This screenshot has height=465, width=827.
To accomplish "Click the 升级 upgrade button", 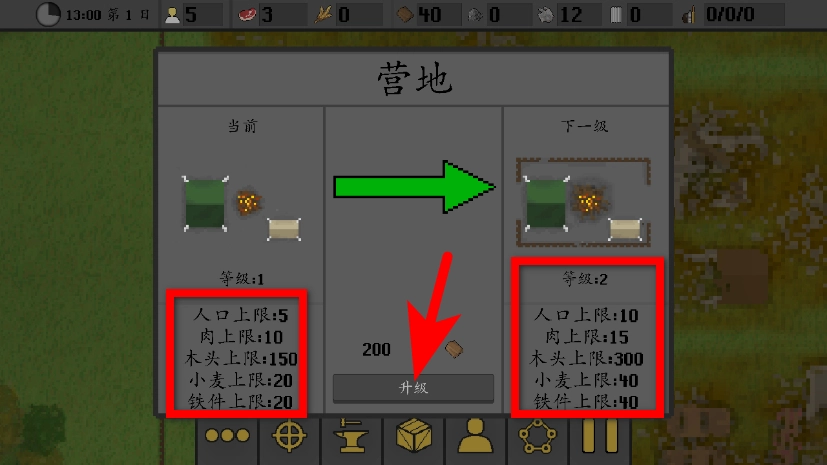I will (413, 388).
